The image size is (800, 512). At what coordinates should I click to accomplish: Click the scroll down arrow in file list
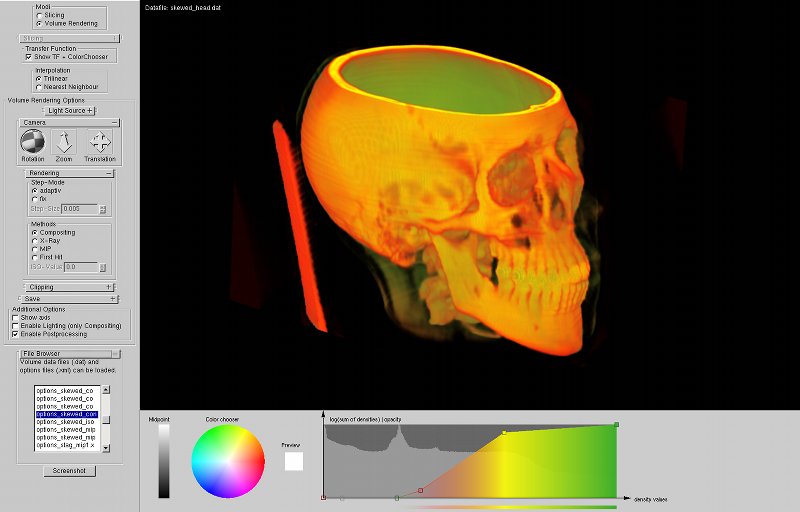pyautogui.click(x=106, y=445)
